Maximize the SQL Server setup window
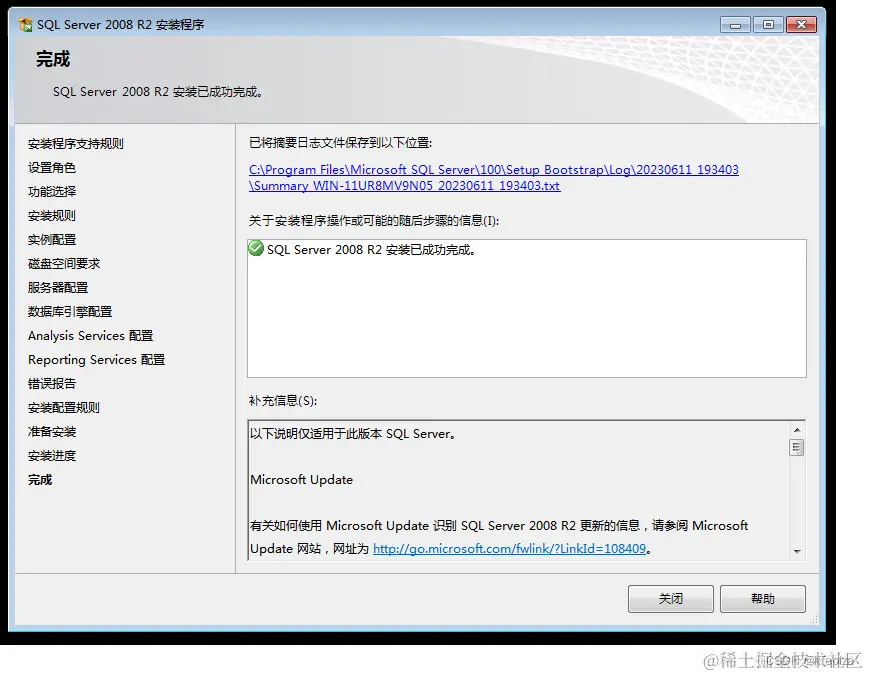This screenshot has width=869, height=677. (768, 25)
